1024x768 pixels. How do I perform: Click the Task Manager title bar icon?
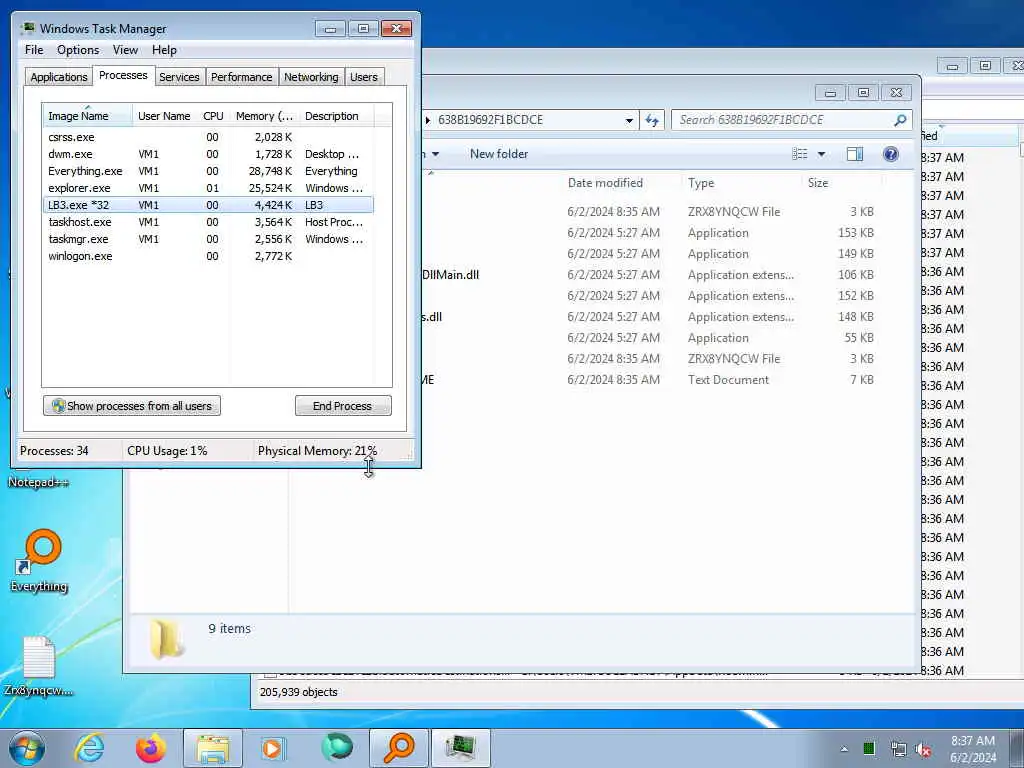click(x=27, y=28)
